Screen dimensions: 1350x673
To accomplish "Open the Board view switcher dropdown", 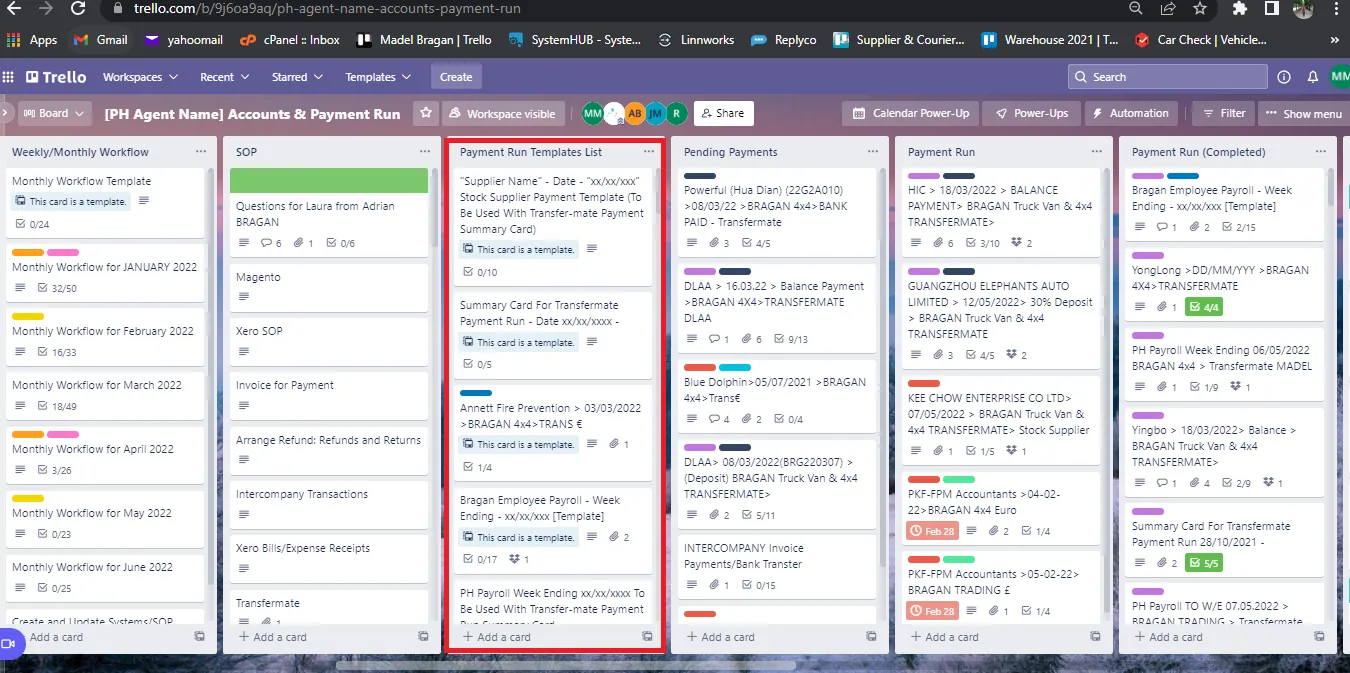I will coord(55,113).
